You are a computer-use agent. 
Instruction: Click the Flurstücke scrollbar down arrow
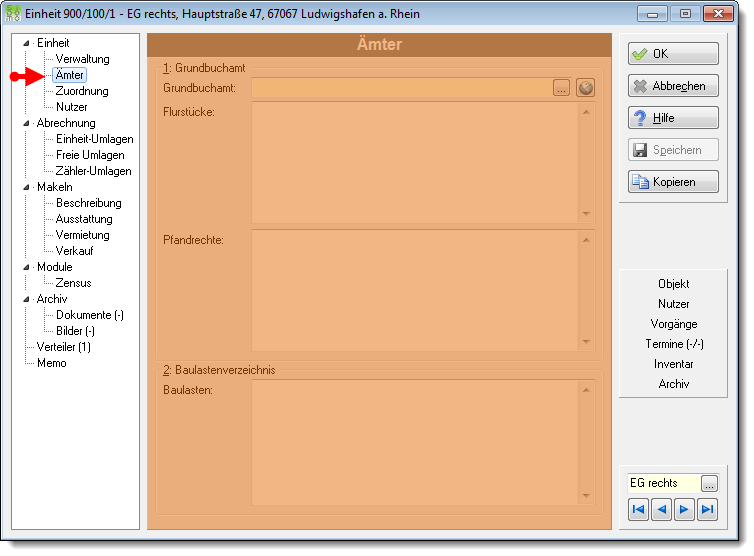586,214
